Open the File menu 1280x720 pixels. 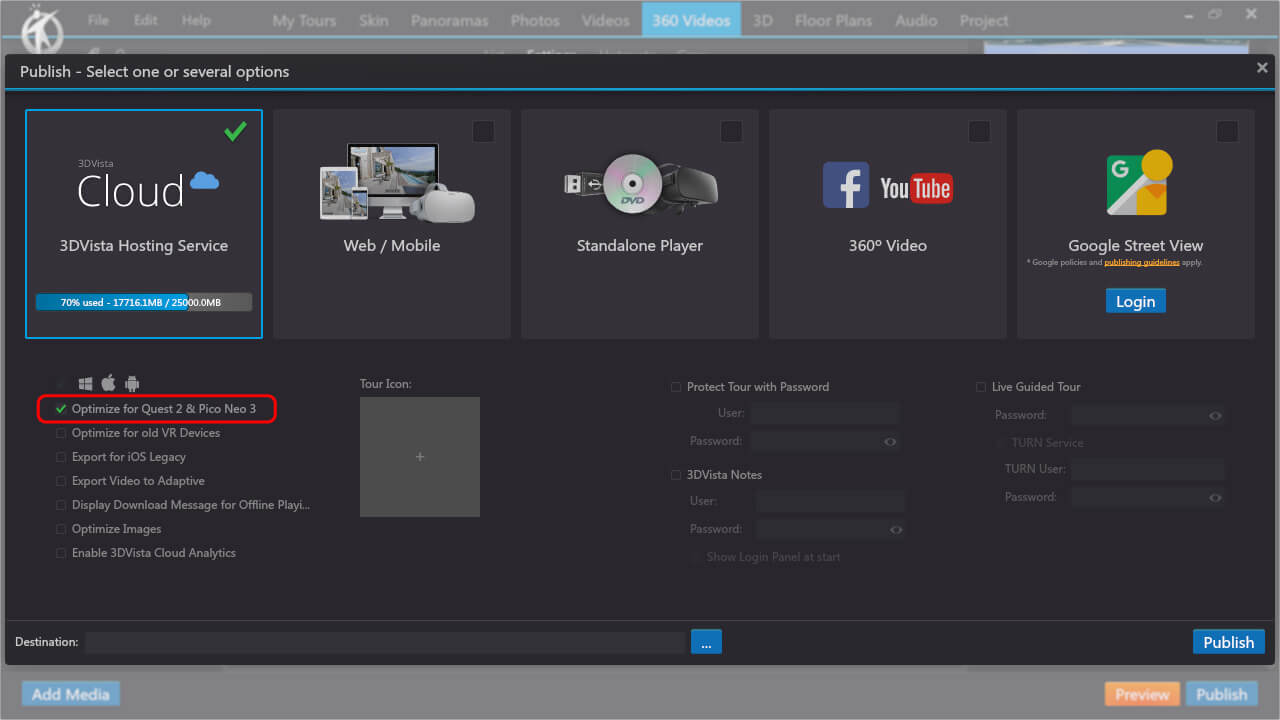(98, 20)
